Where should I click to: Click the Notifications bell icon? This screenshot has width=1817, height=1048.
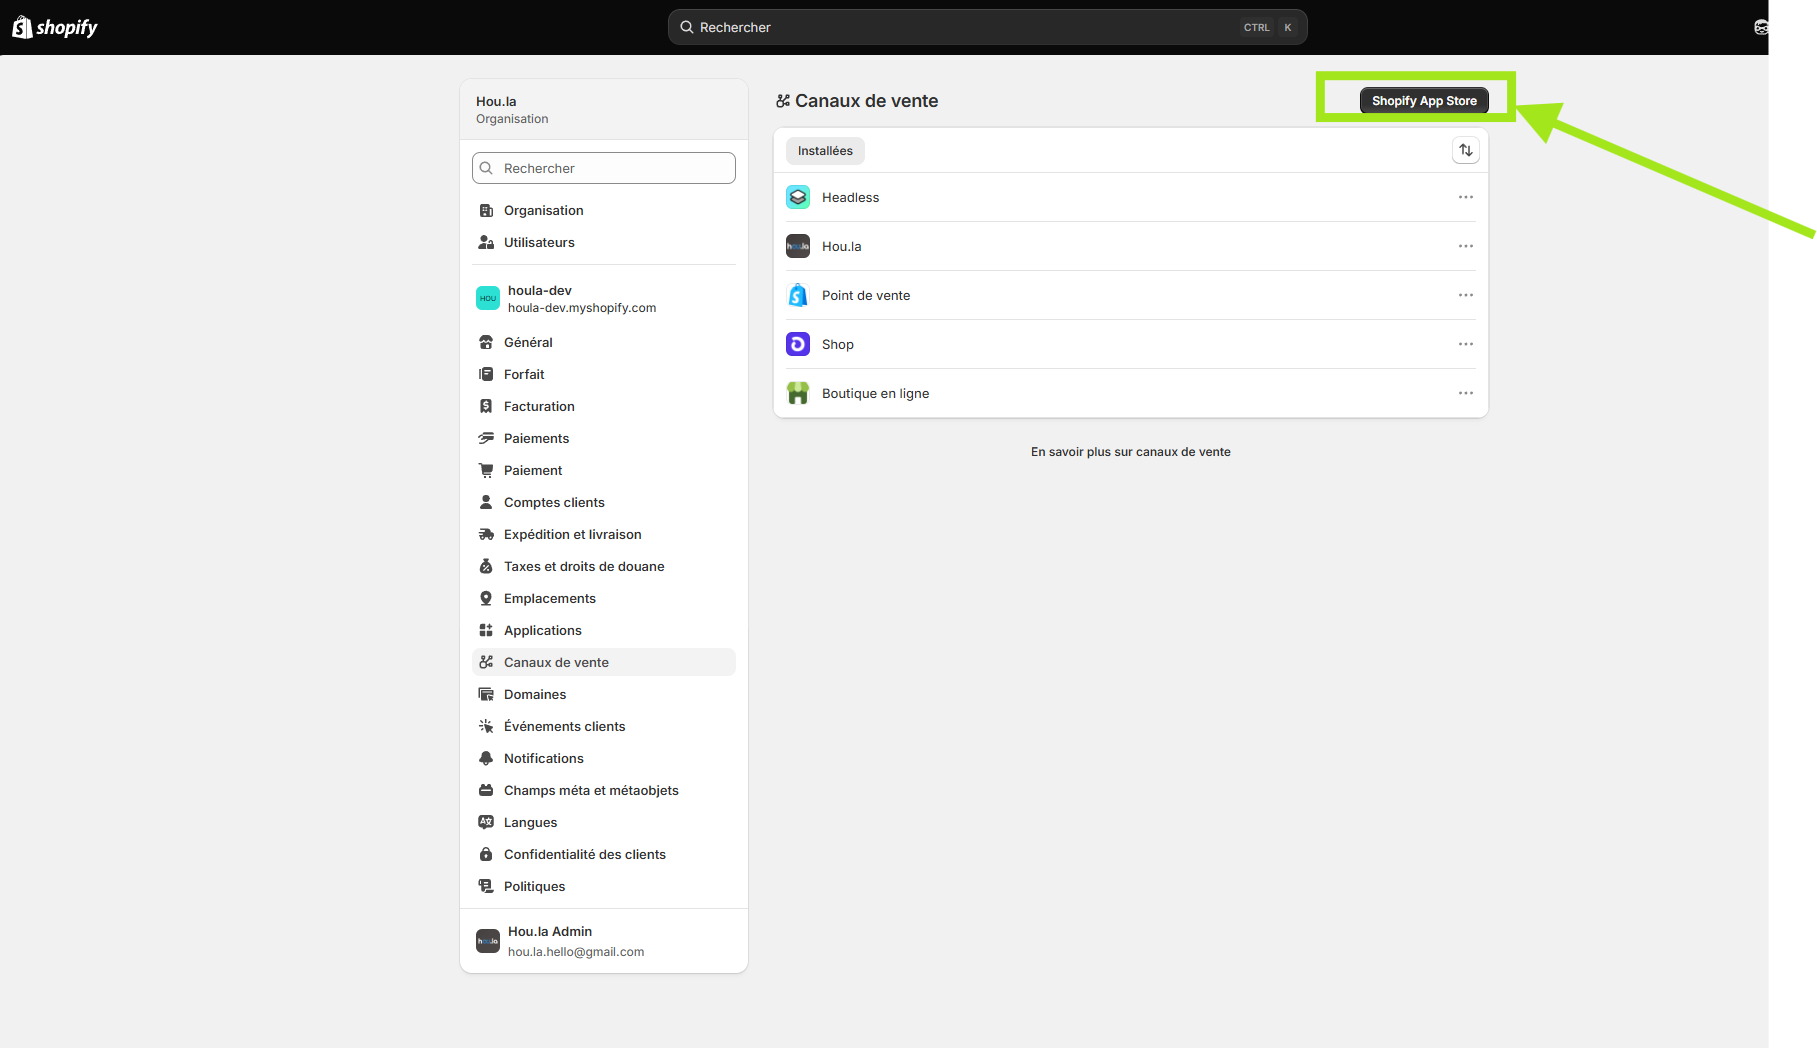coord(486,758)
